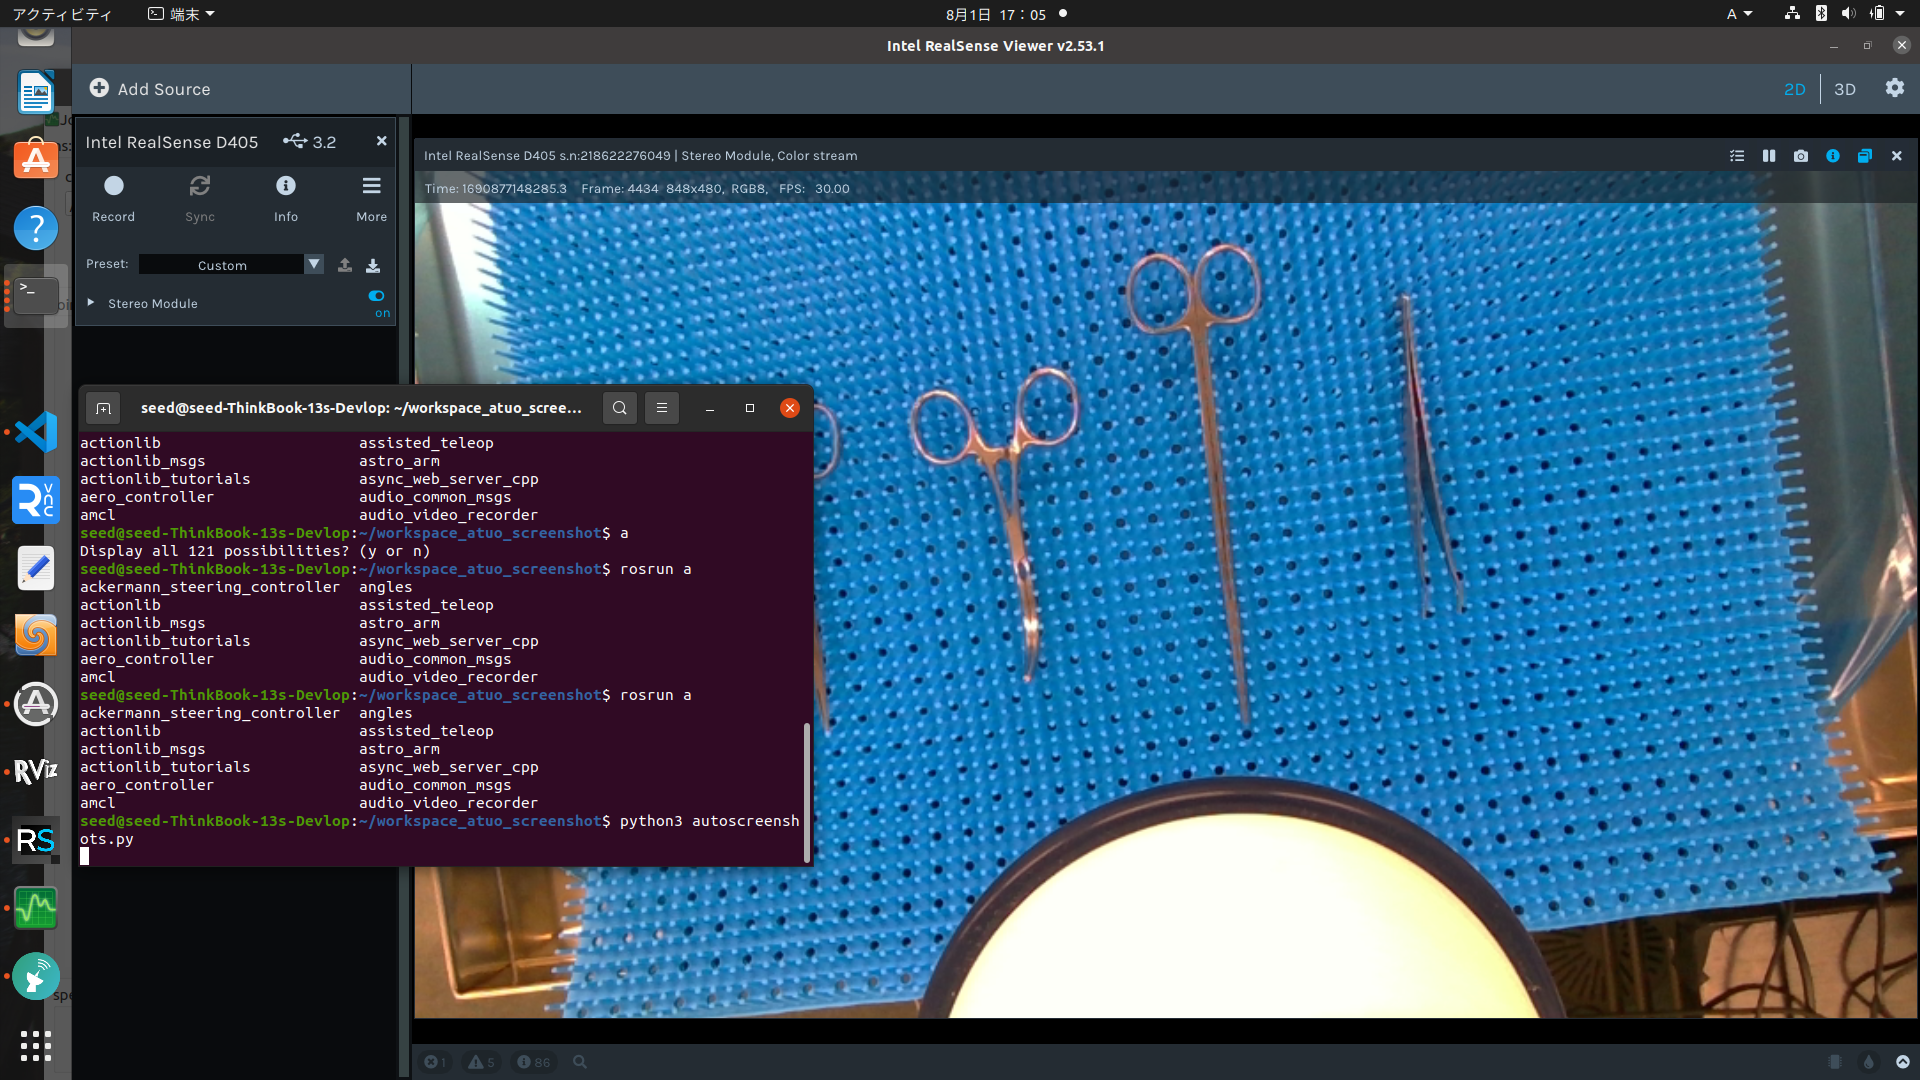Screen dimensions: 1920x1080
Task: Click the terminal window scrollbar
Action: pos(806,790)
